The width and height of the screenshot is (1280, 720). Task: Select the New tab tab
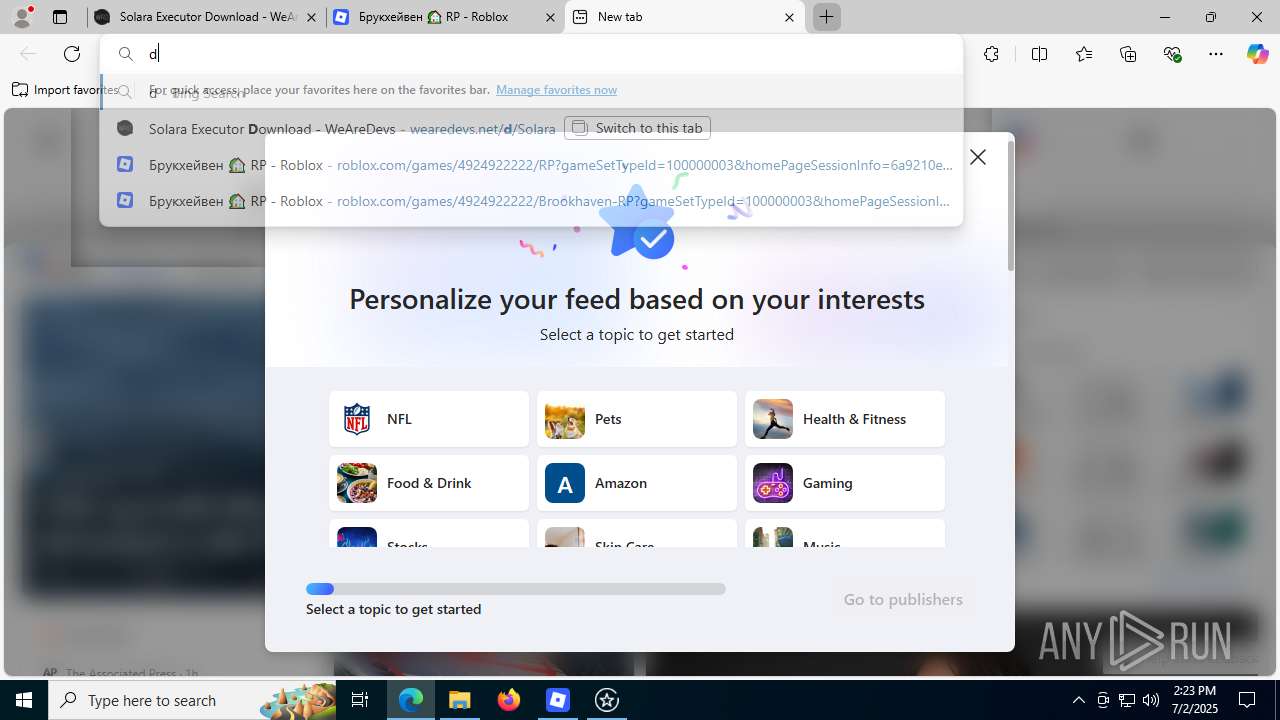(684, 17)
